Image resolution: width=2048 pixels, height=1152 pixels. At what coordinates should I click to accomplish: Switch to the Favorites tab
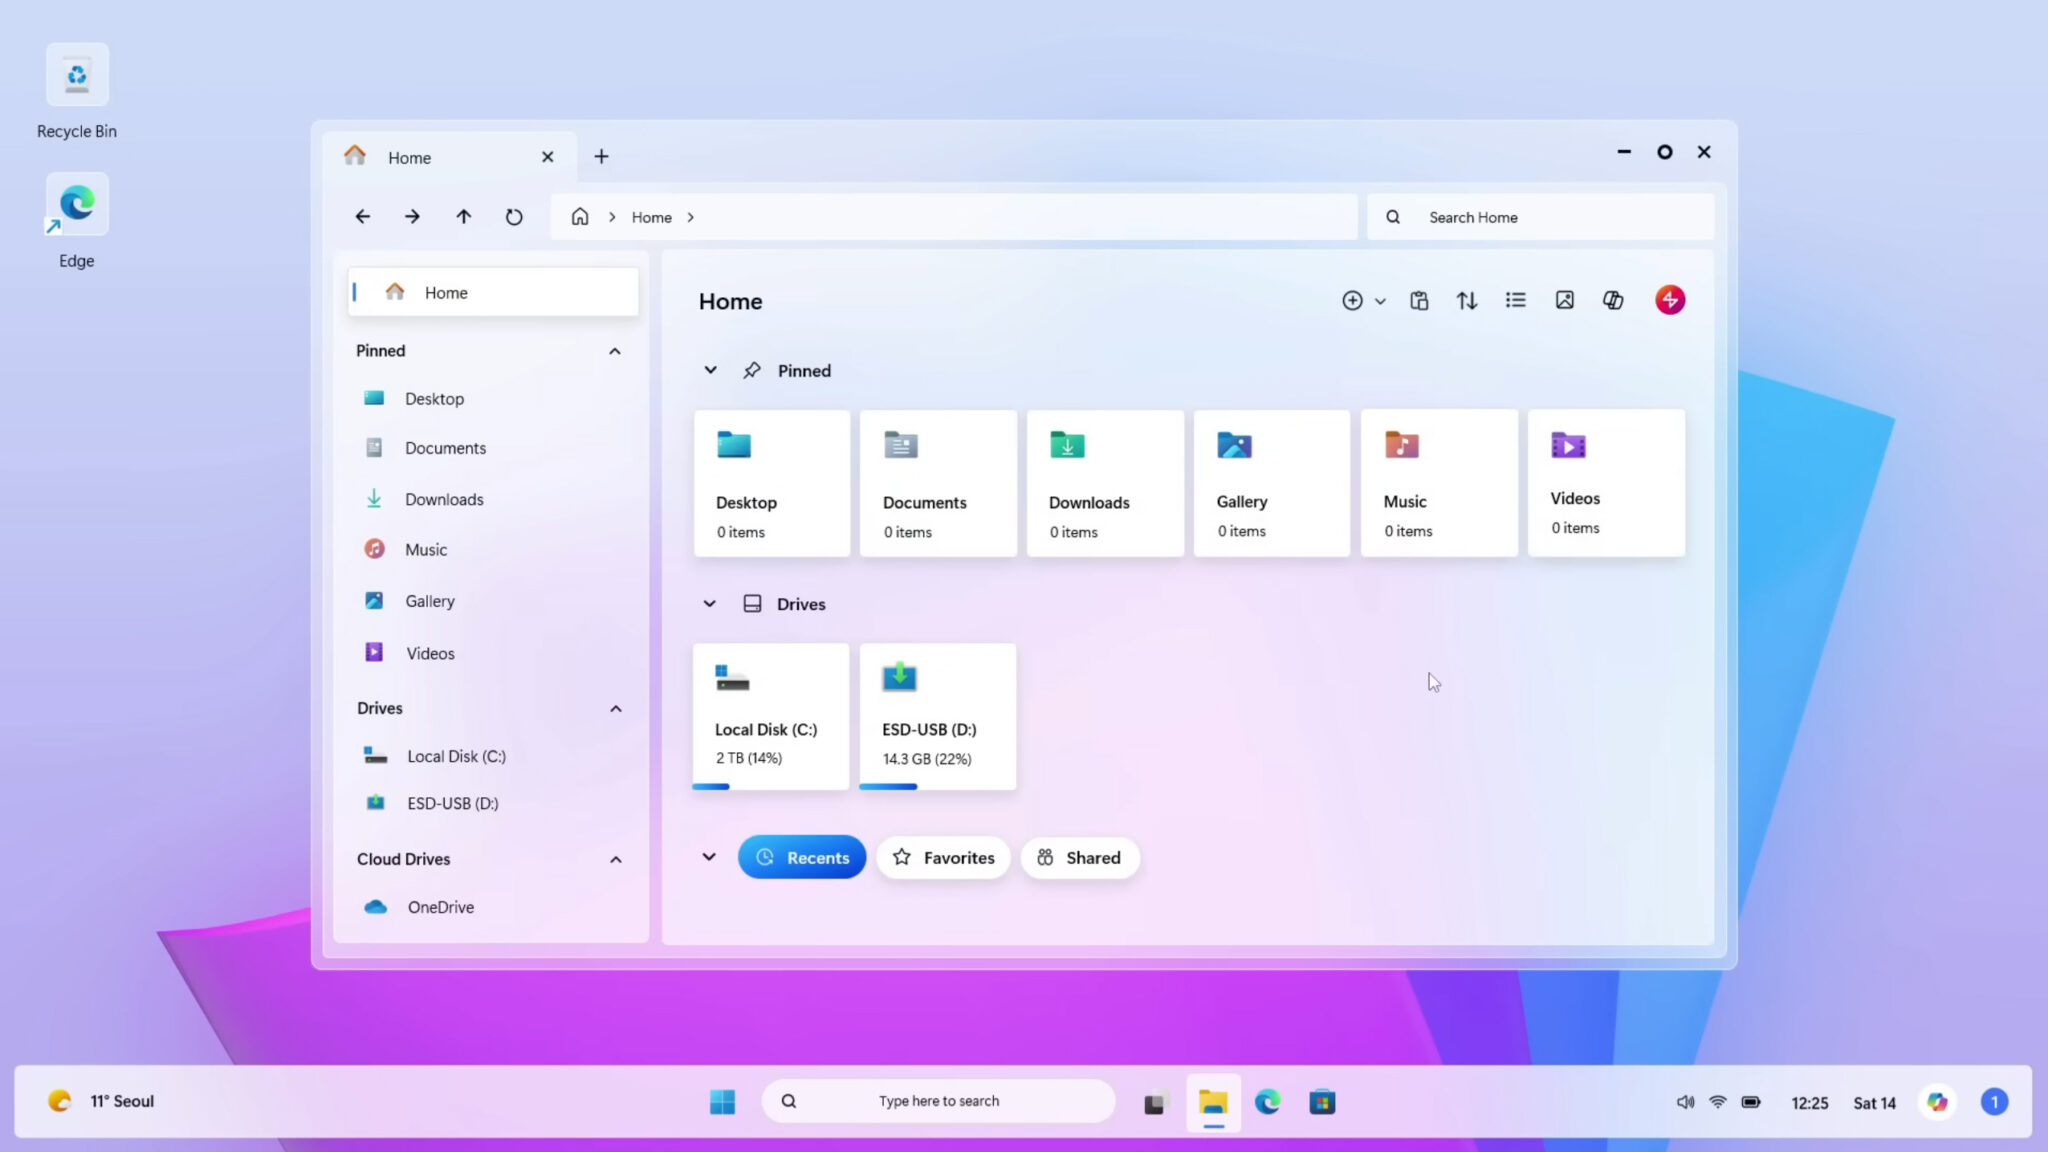[x=942, y=857]
